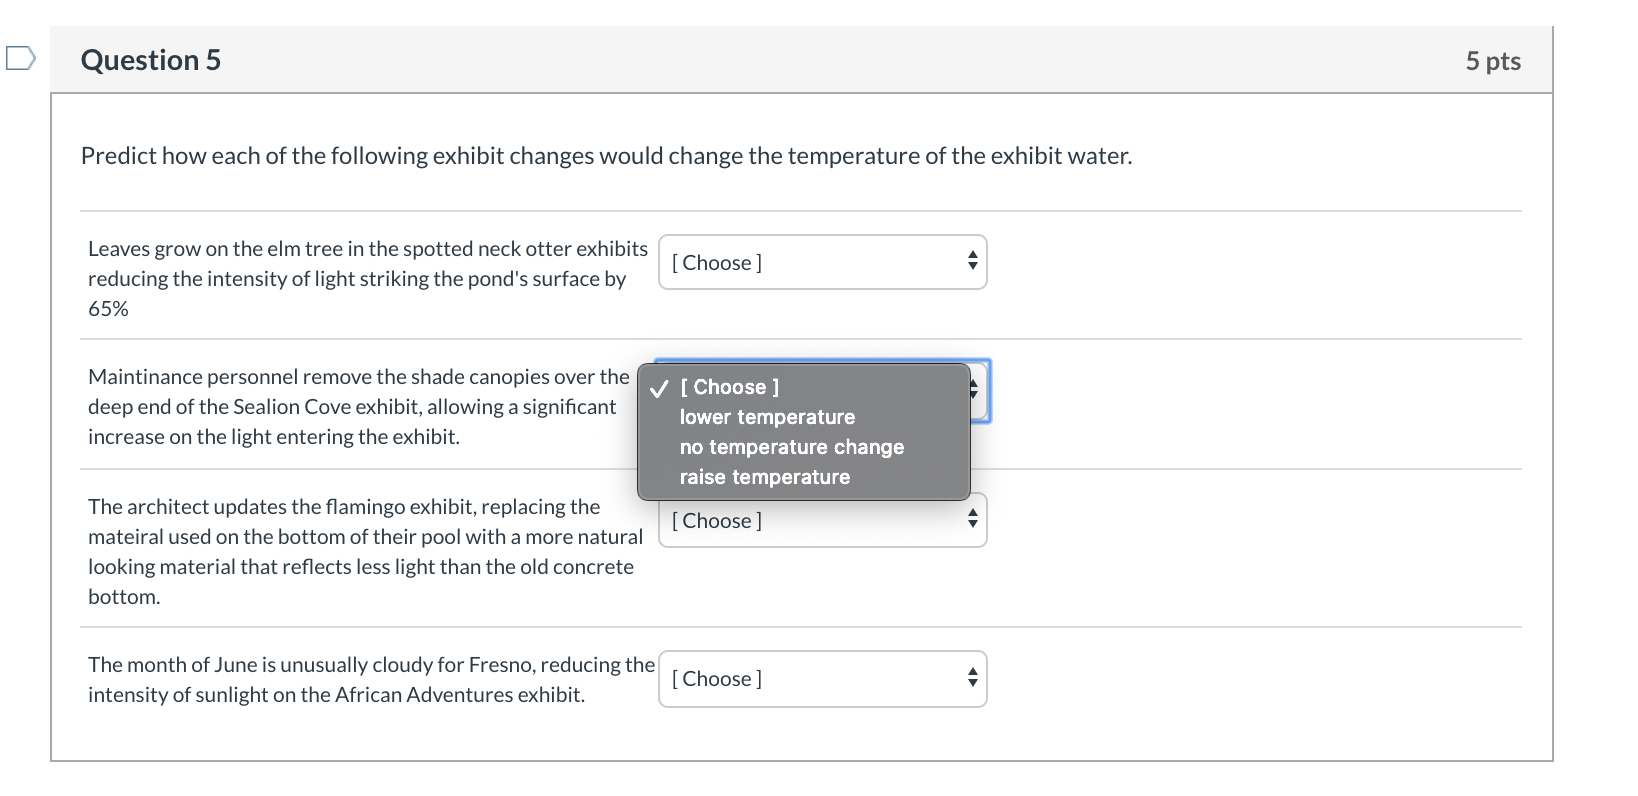This screenshot has height=796, width=1638.
Task: Click the "65%" text in the first statement
Action: (x=108, y=309)
